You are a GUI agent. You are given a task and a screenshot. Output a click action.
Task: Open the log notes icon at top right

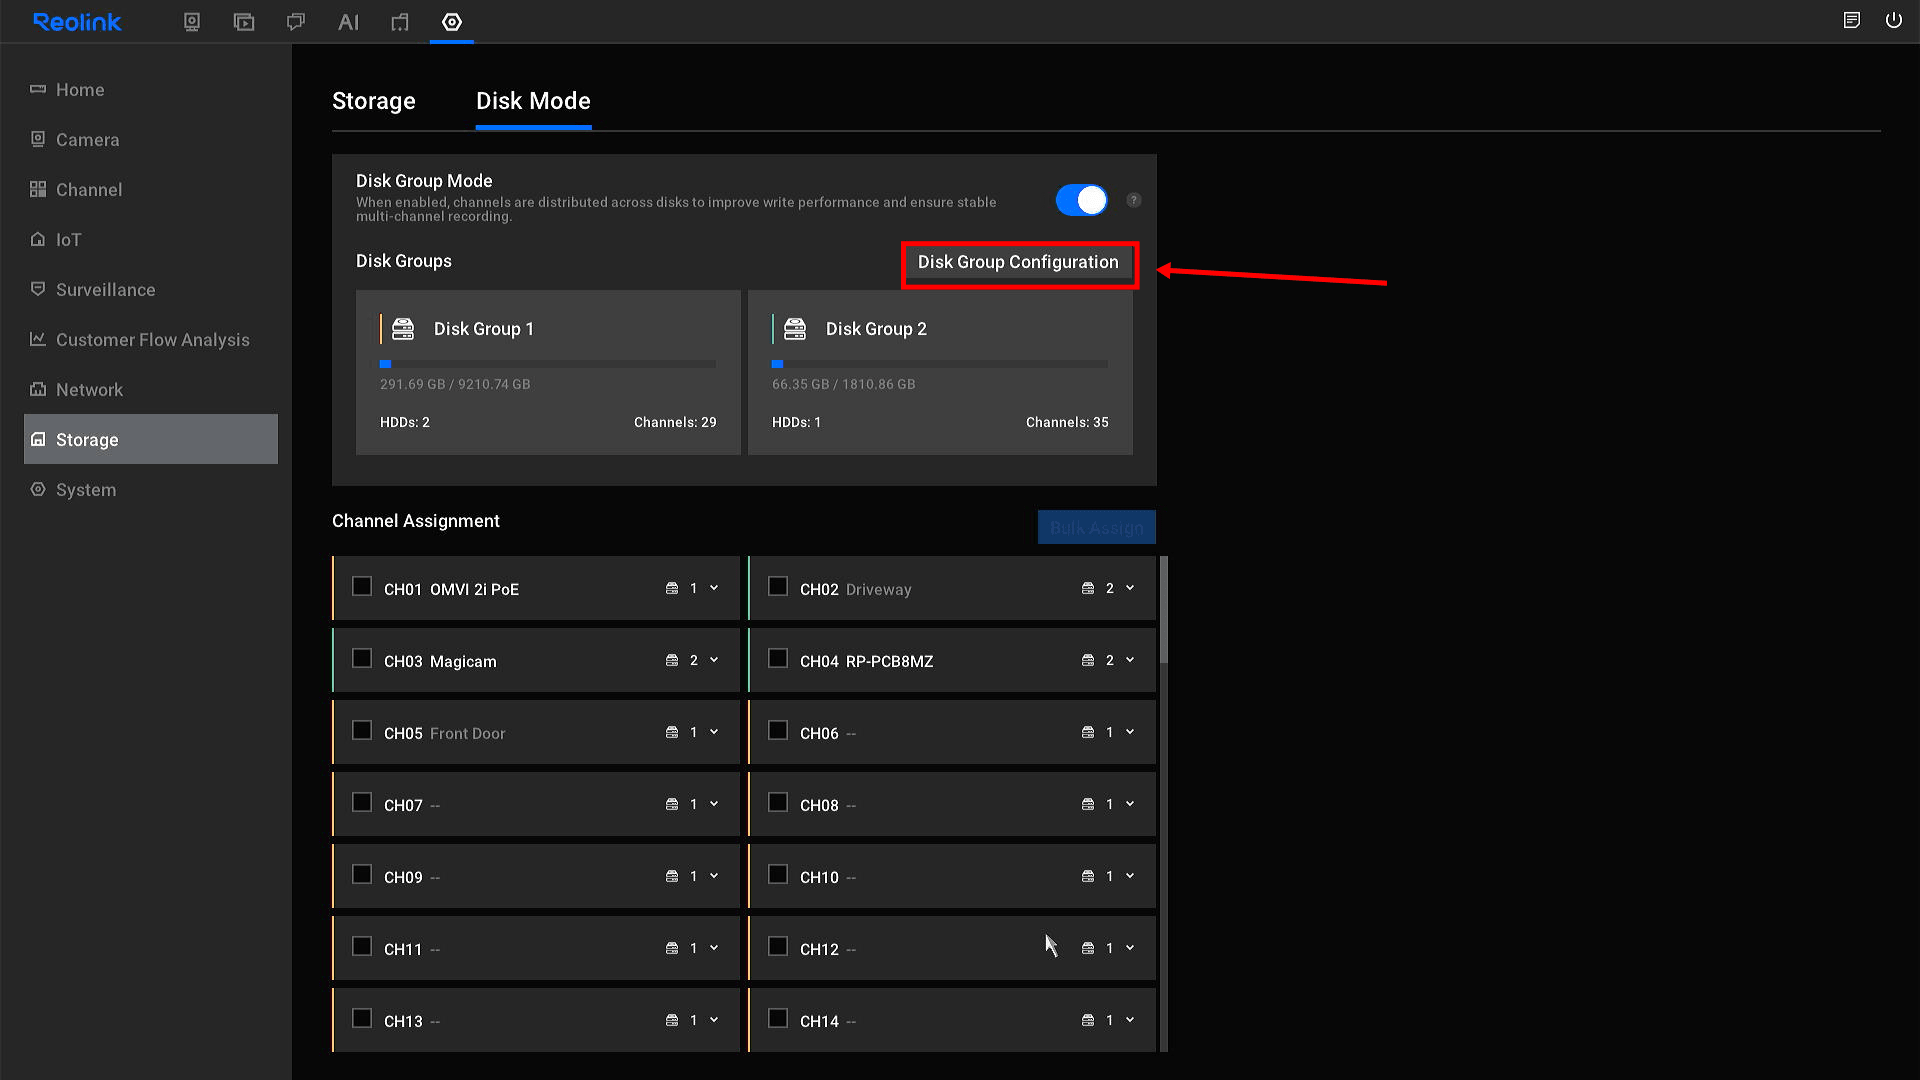(1852, 20)
